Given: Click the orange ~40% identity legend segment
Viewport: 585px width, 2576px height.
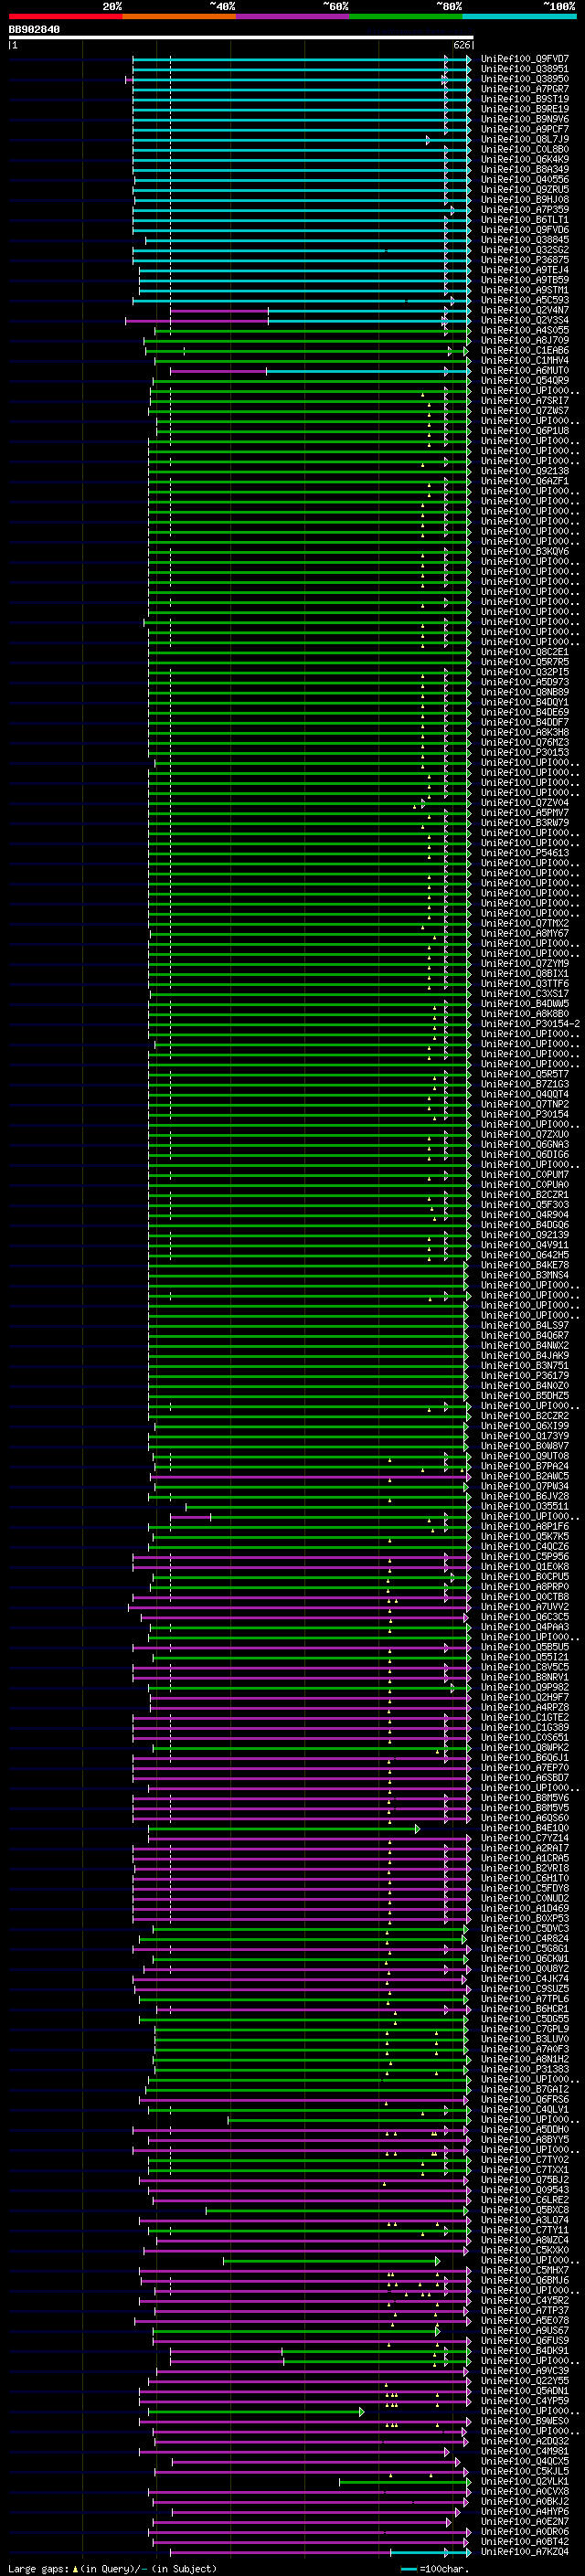Looking at the screenshot, I should 179,16.
